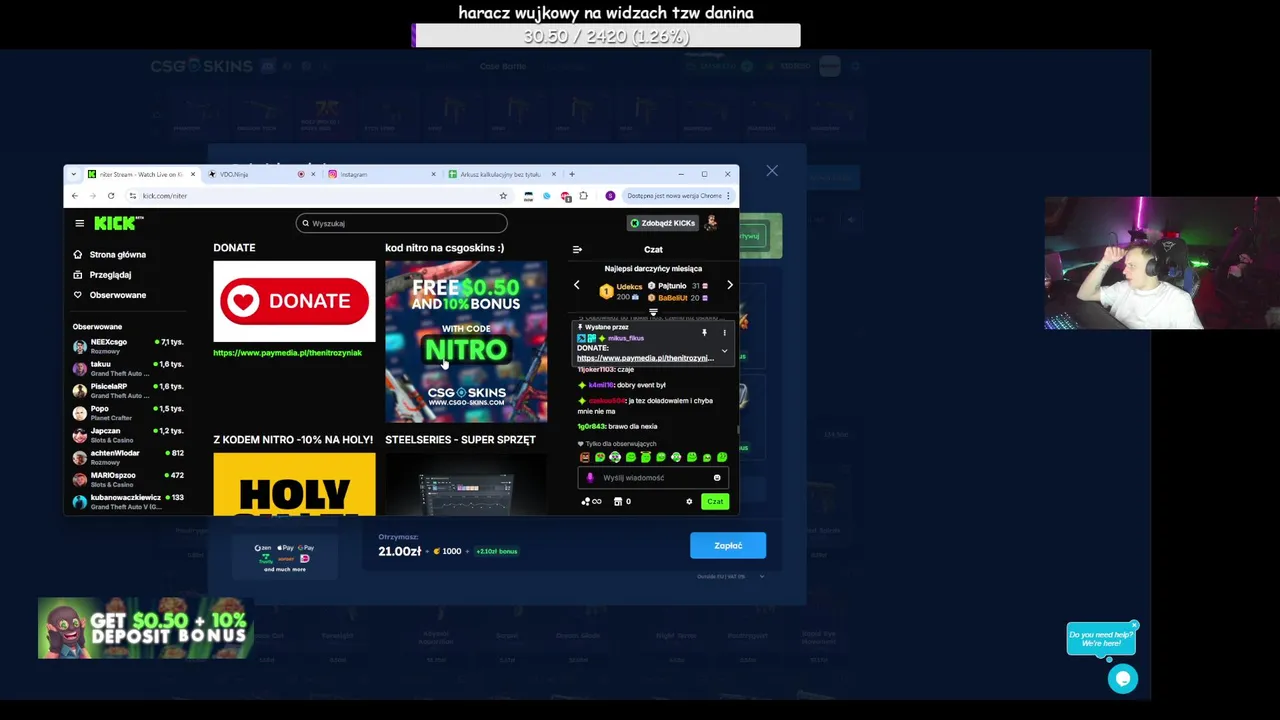Click the deposit bonus banner with monkey

pos(145,628)
